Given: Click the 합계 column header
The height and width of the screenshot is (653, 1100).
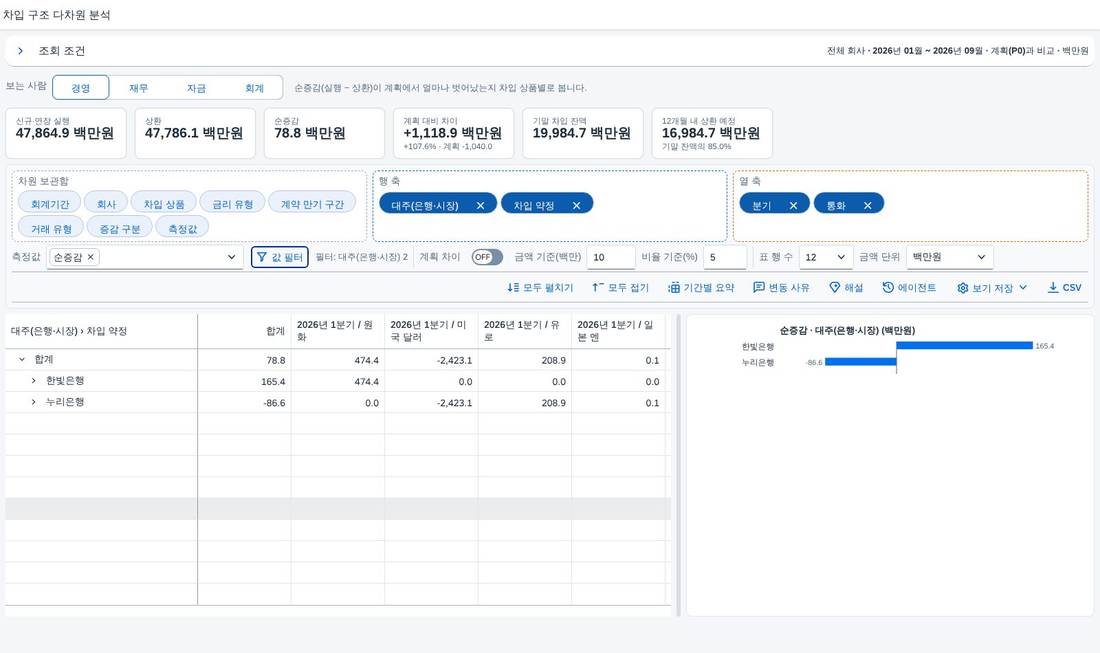Looking at the screenshot, I should point(244,331).
